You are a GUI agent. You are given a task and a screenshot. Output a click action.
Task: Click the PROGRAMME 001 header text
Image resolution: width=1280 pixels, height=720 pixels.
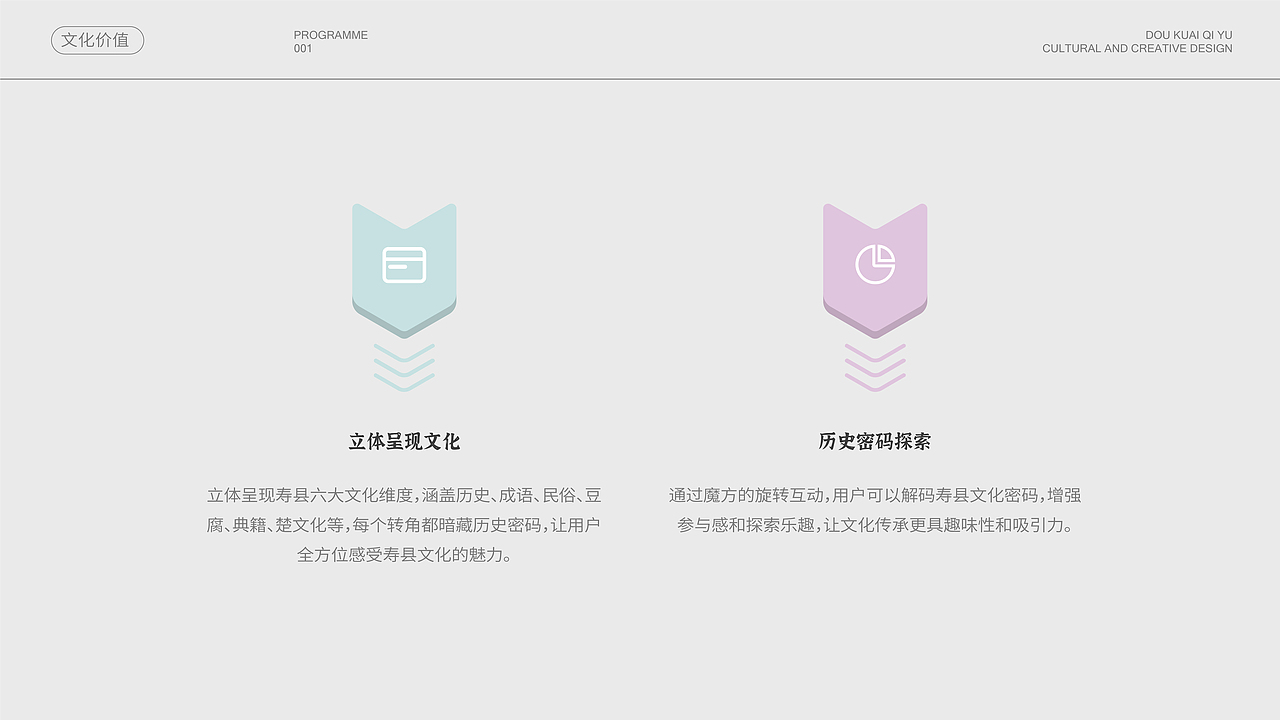pyautogui.click(x=330, y=41)
